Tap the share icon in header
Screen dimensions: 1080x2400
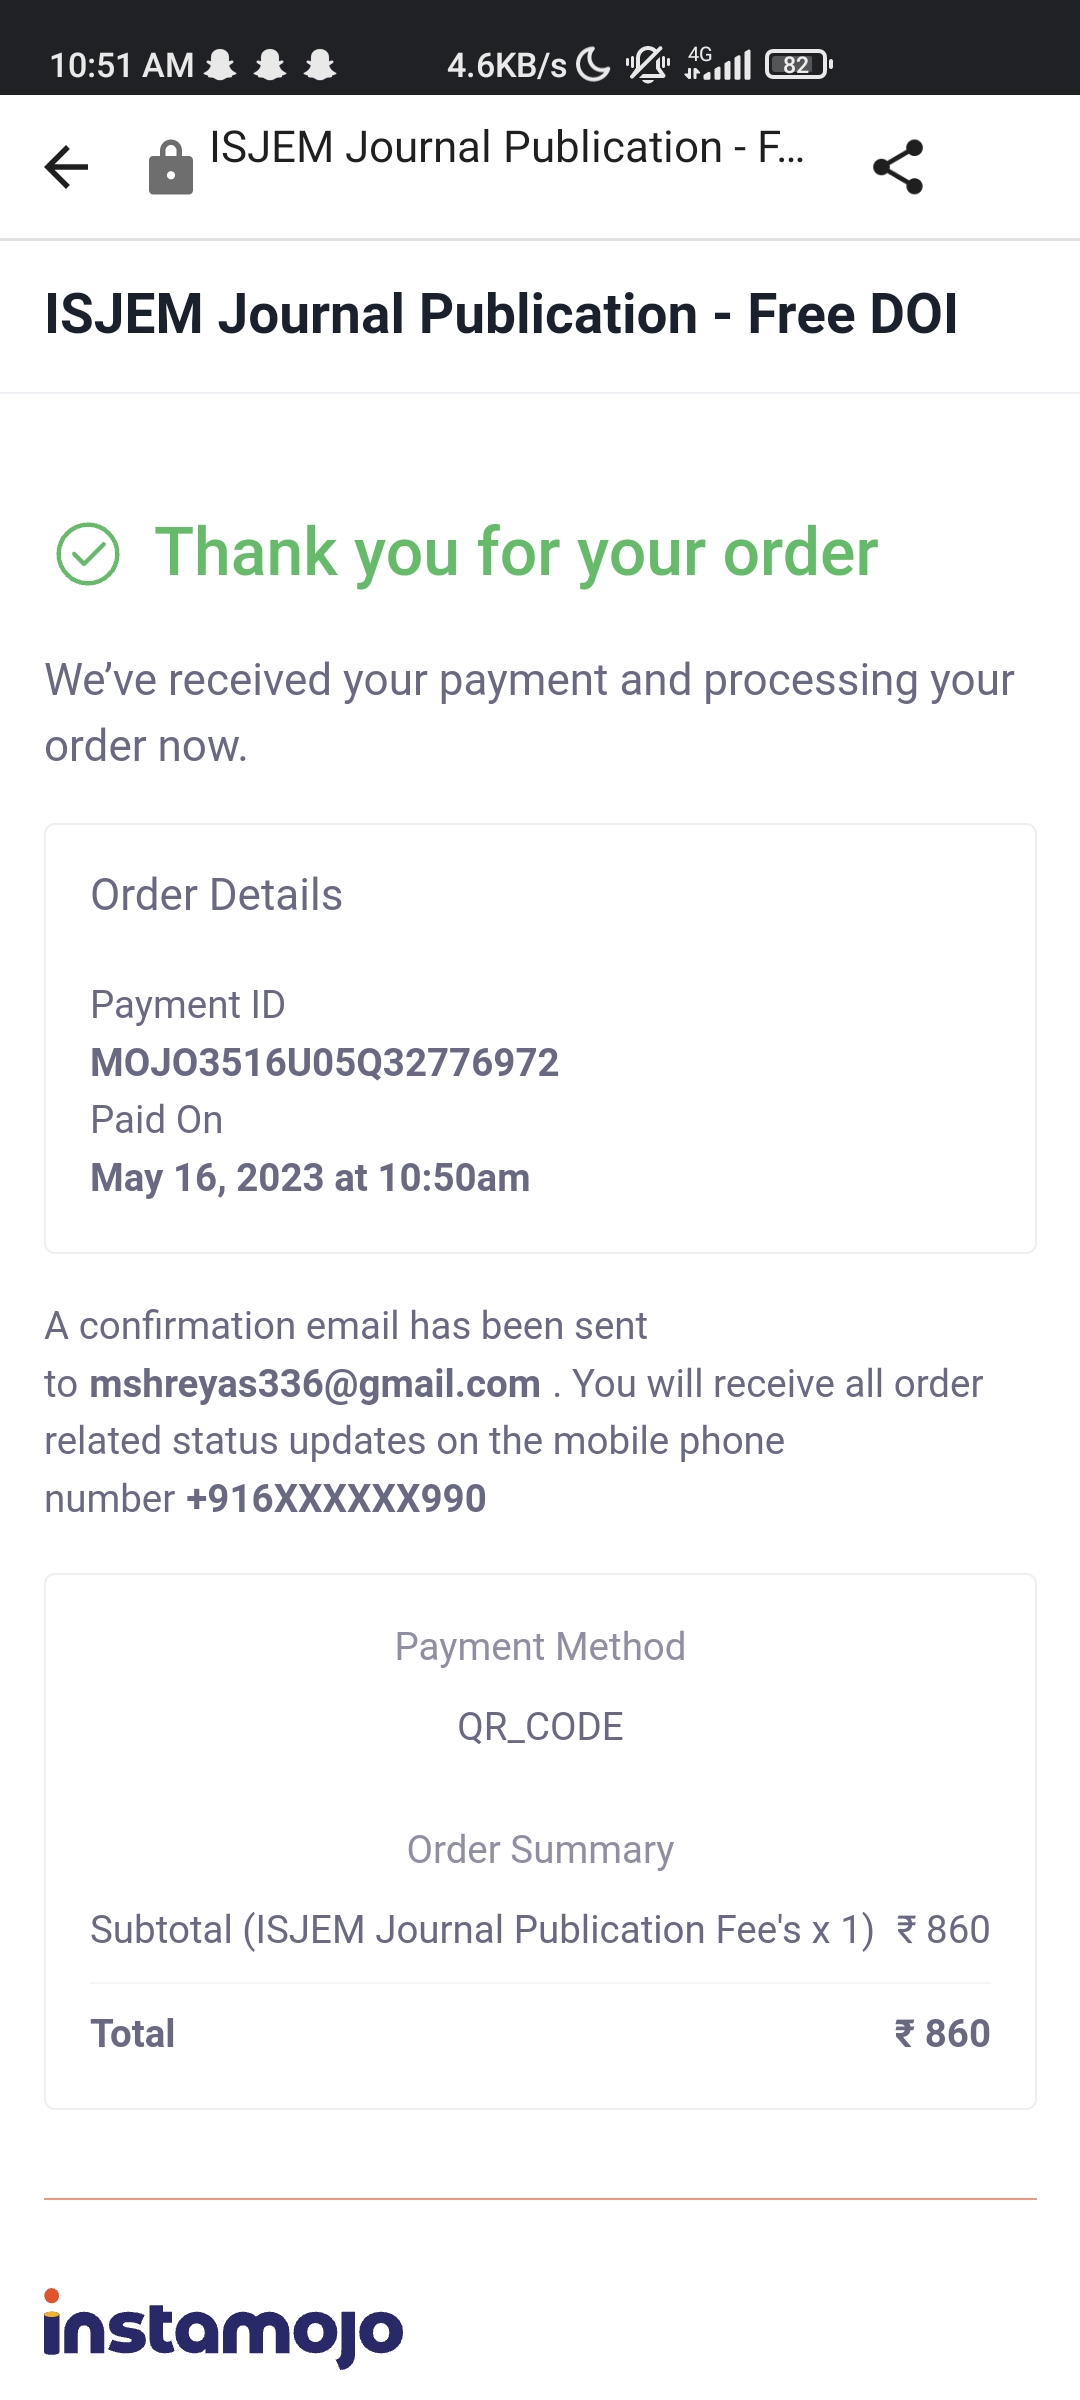pyautogui.click(x=898, y=167)
